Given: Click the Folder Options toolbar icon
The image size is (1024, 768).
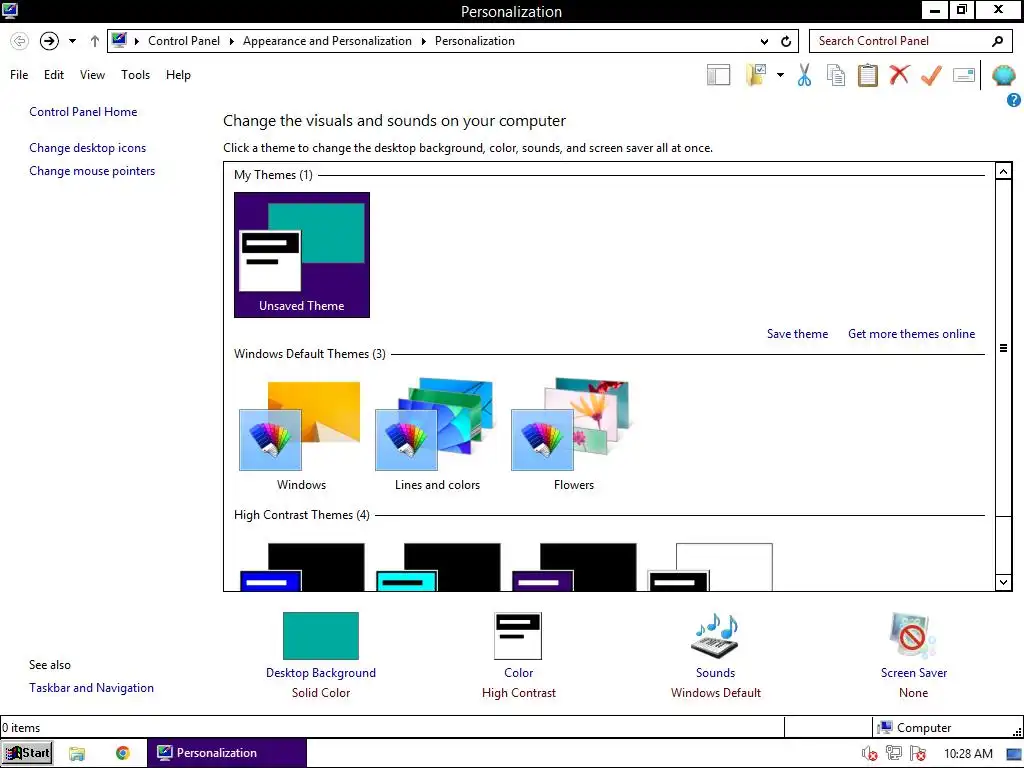Looking at the screenshot, I should click(x=756, y=75).
